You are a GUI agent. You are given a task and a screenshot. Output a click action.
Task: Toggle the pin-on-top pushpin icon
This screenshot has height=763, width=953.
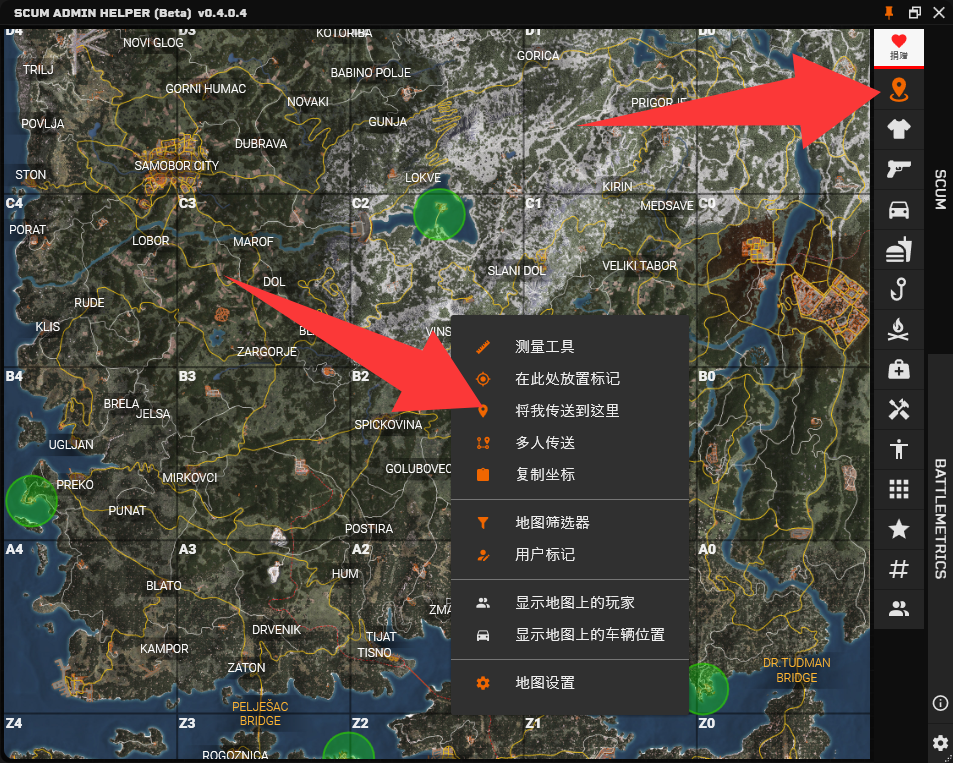(x=889, y=12)
